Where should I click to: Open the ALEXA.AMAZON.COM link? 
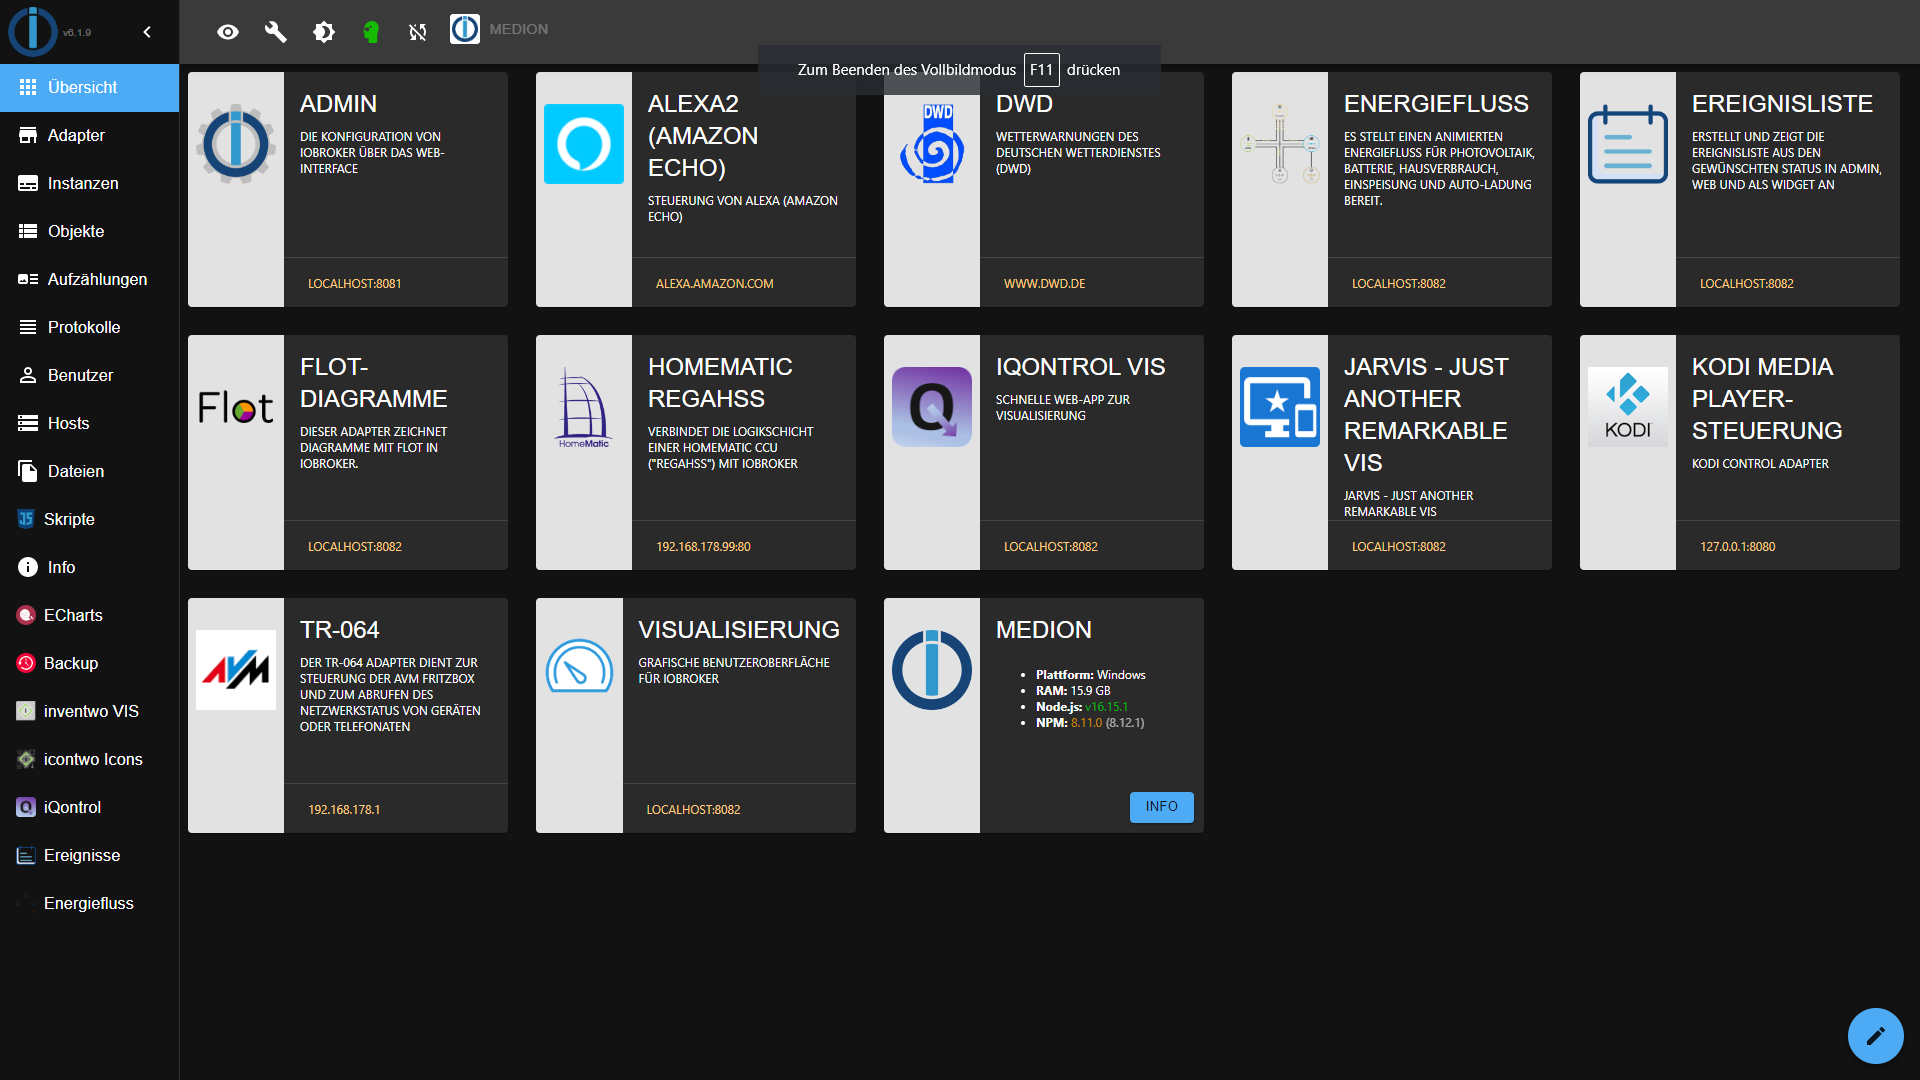tap(715, 284)
